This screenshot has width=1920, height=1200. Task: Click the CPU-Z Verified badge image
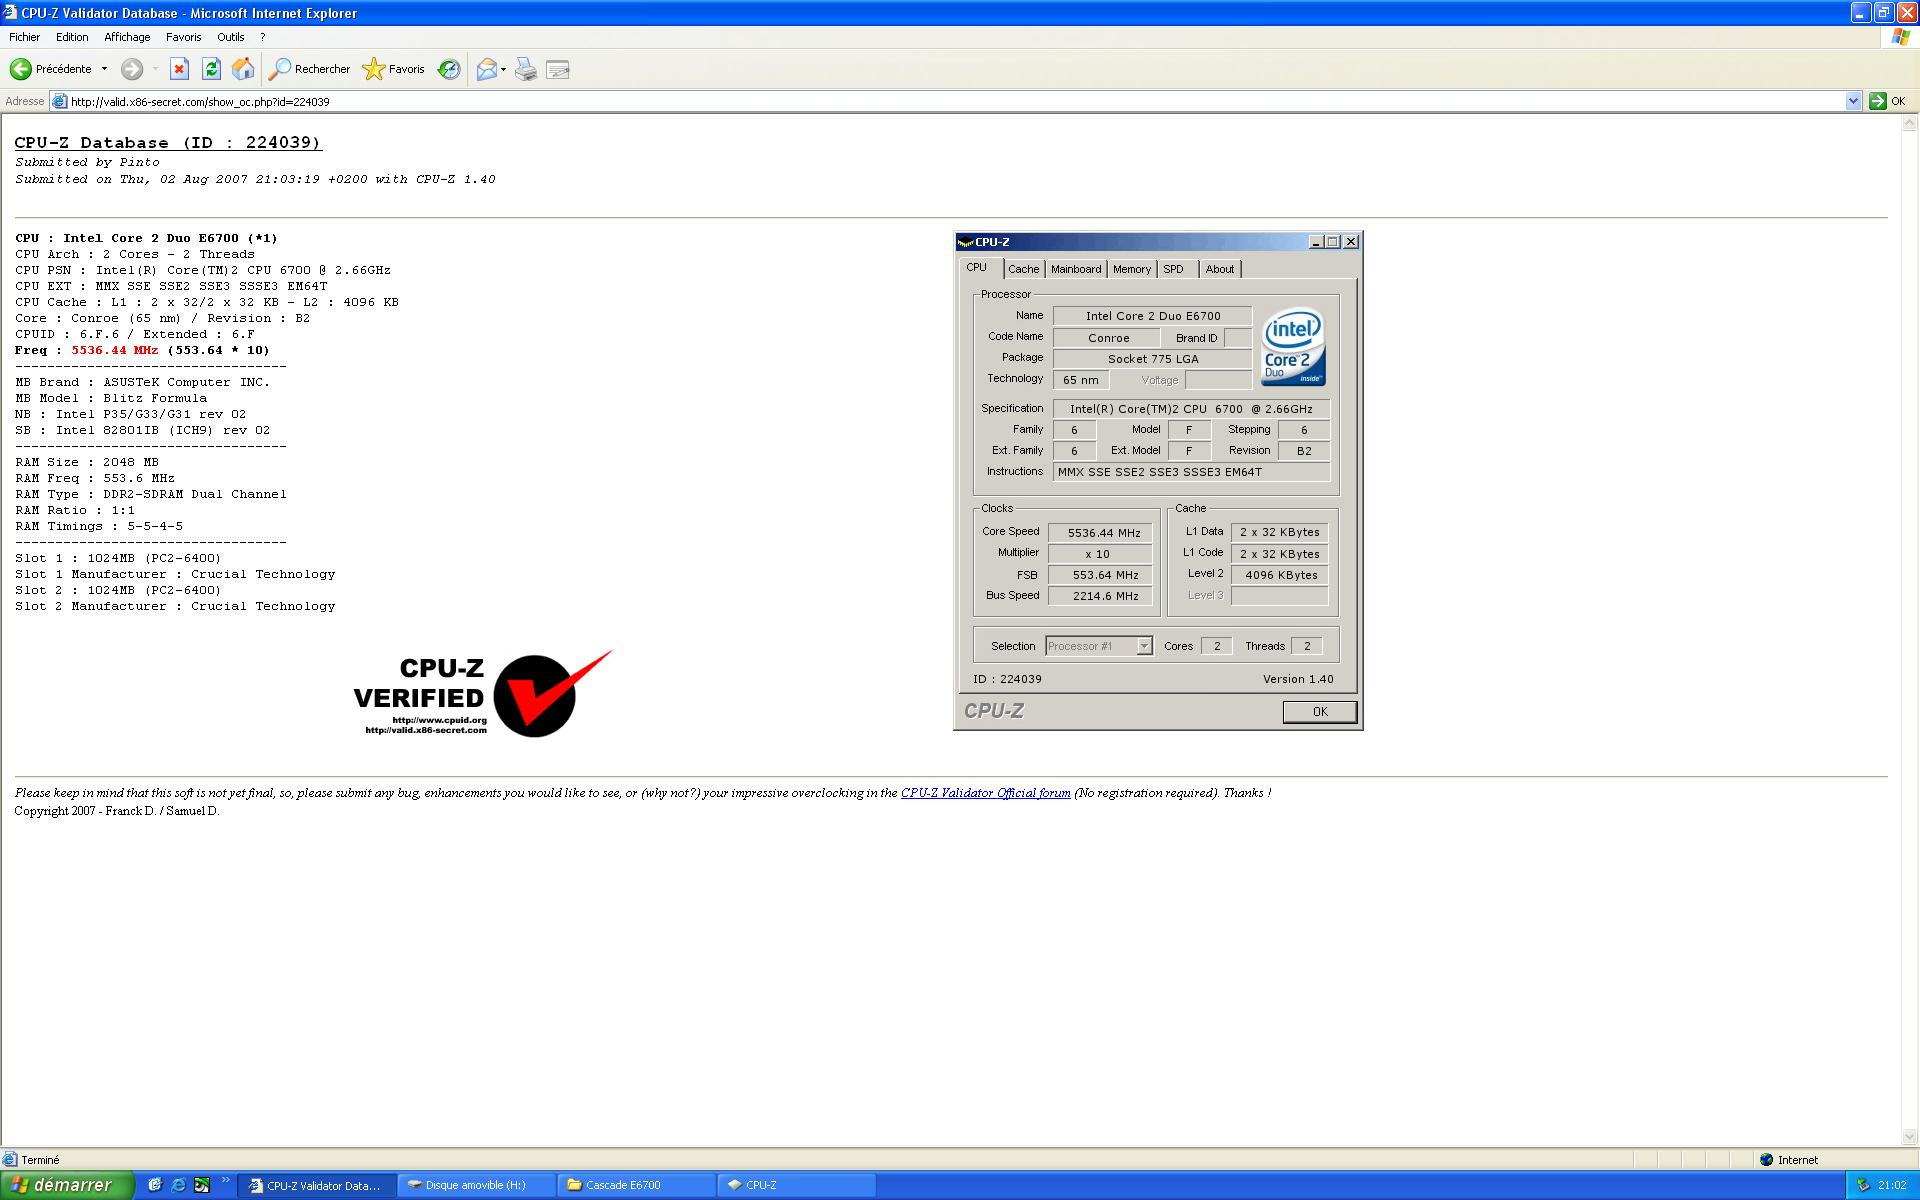click(482, 696)
